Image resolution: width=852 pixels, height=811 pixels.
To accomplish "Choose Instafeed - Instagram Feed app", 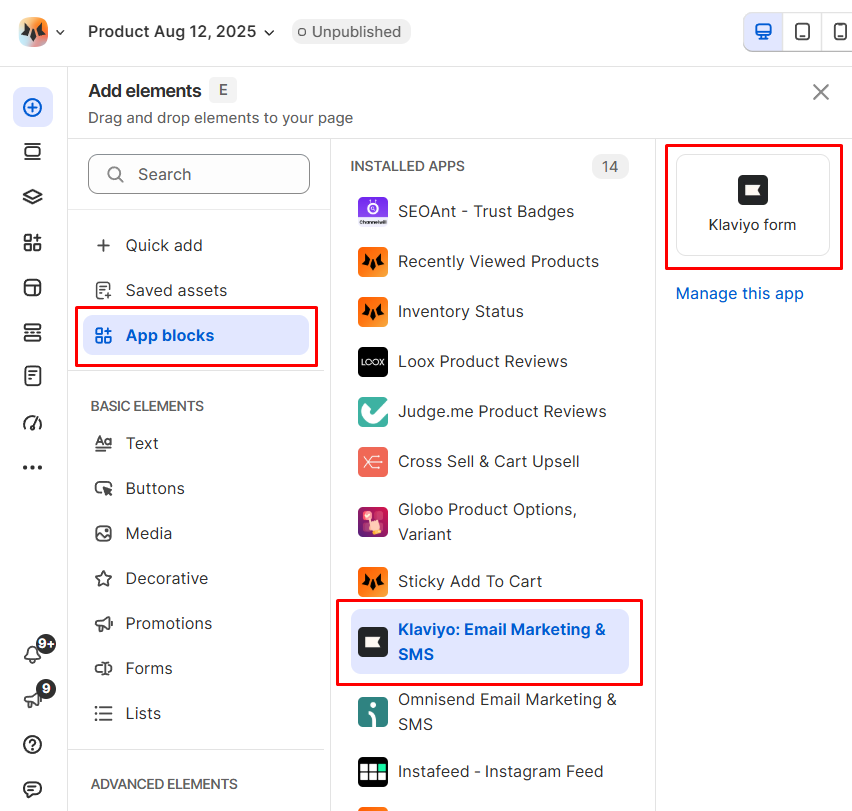I will 490,771.
